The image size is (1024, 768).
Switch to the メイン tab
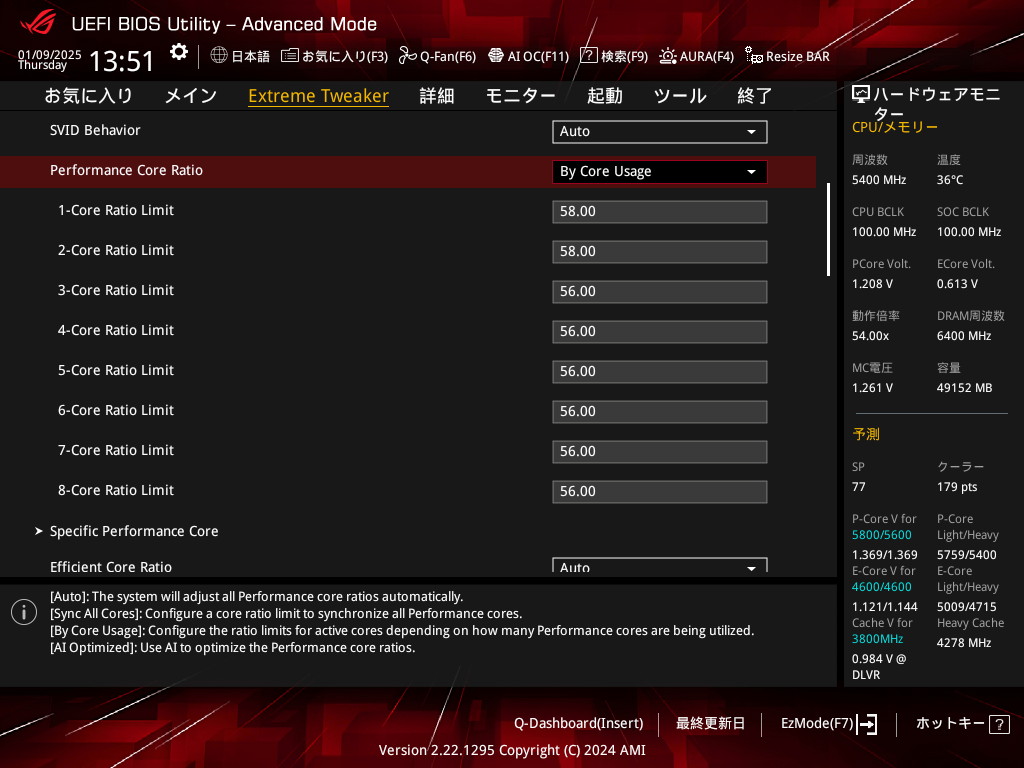(x=190, y=96)
